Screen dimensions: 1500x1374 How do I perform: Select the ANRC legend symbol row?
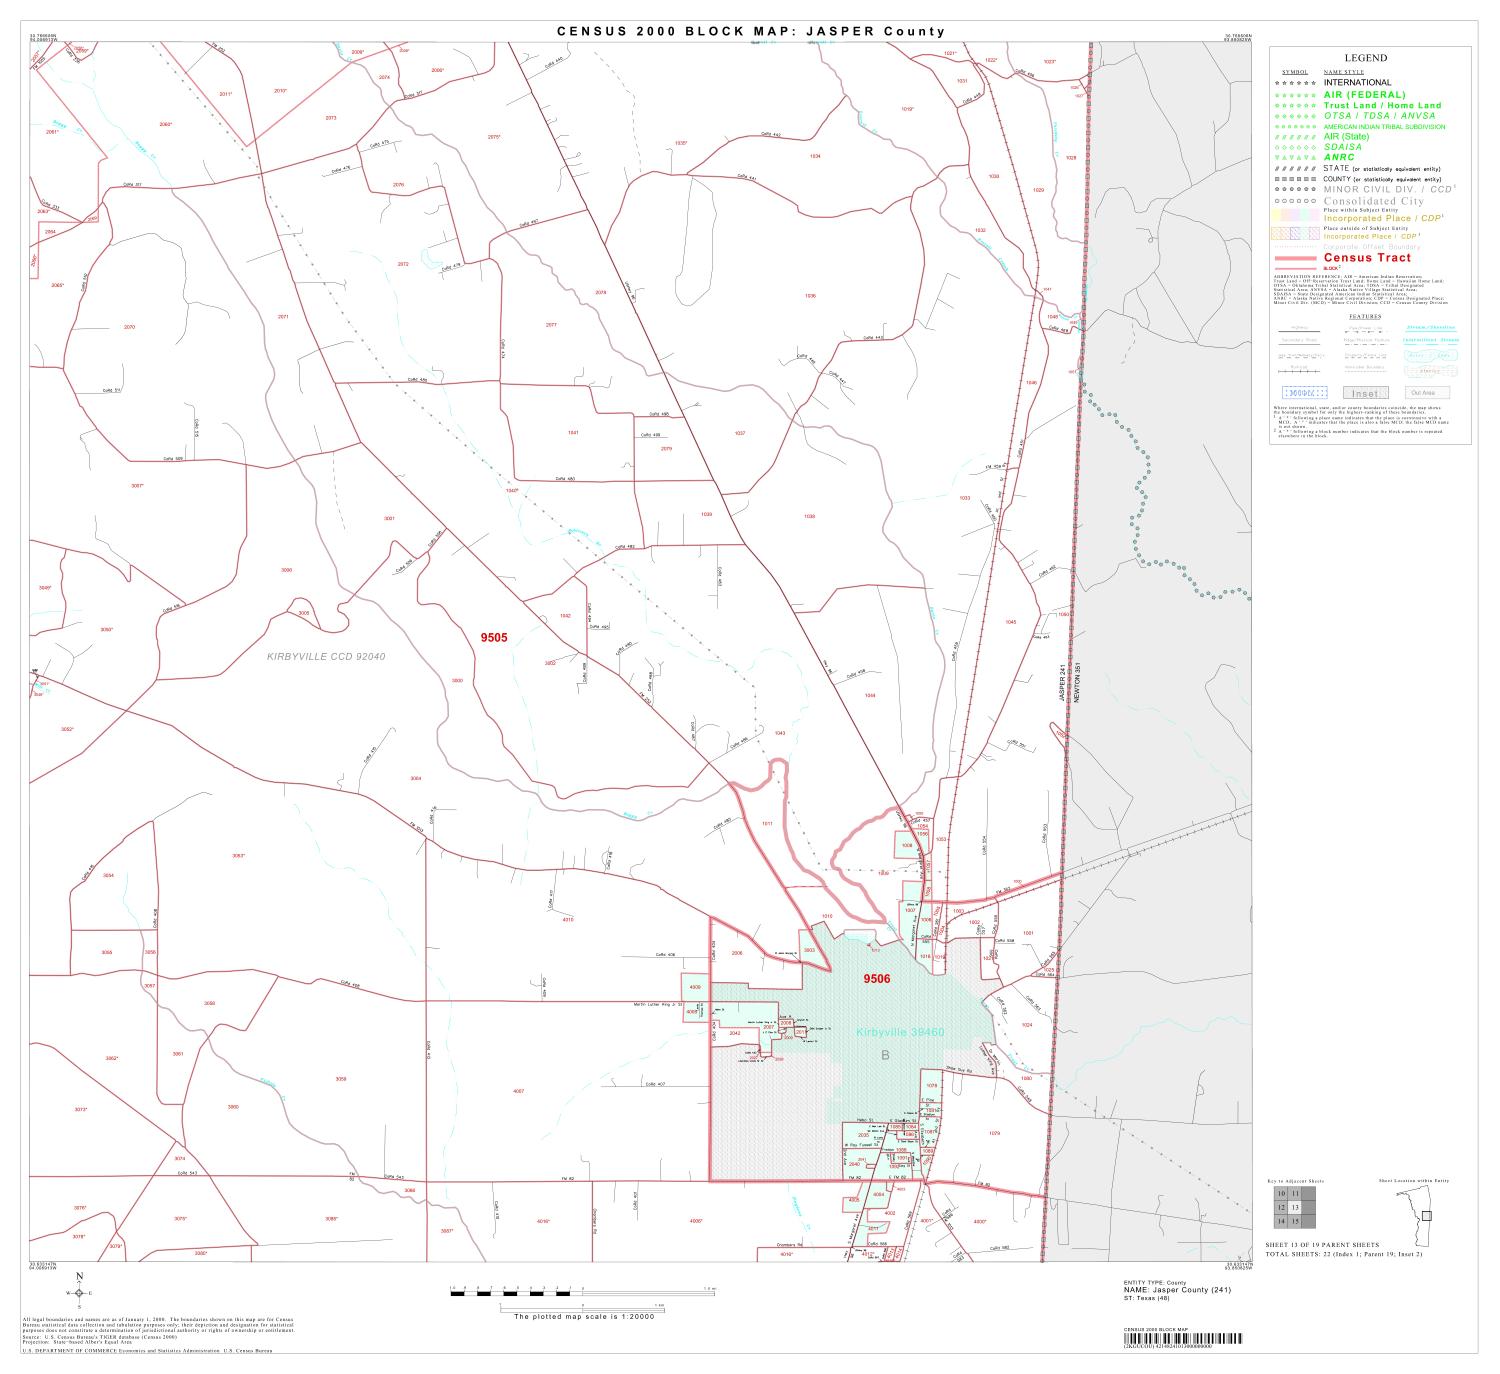(1293, 157)
